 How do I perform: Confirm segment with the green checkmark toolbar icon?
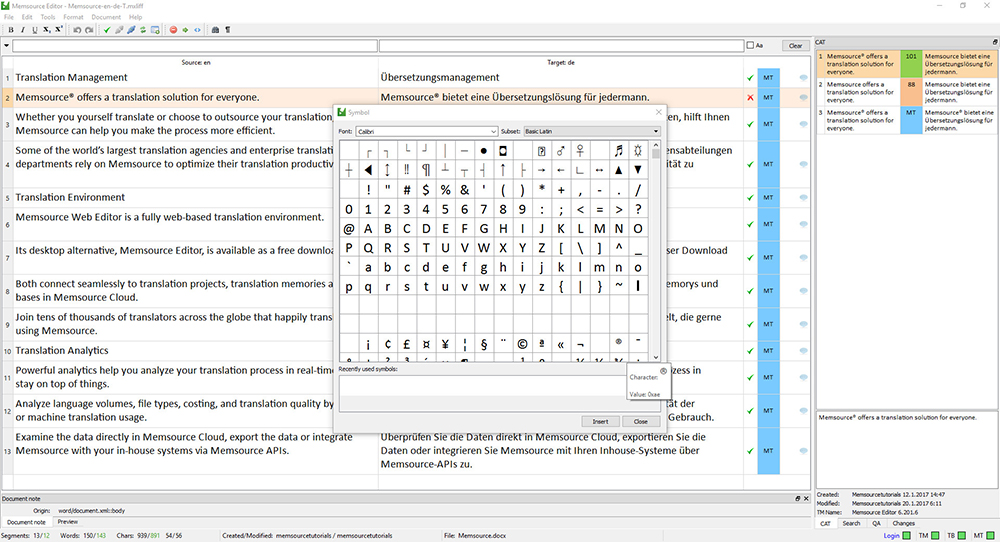click(x=107, y=30)
